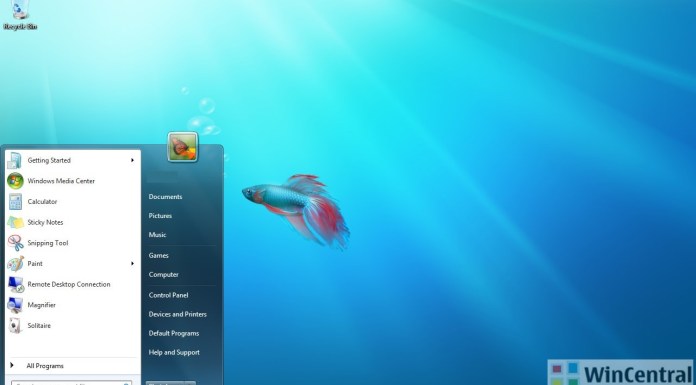Open Help and Support

174,352
